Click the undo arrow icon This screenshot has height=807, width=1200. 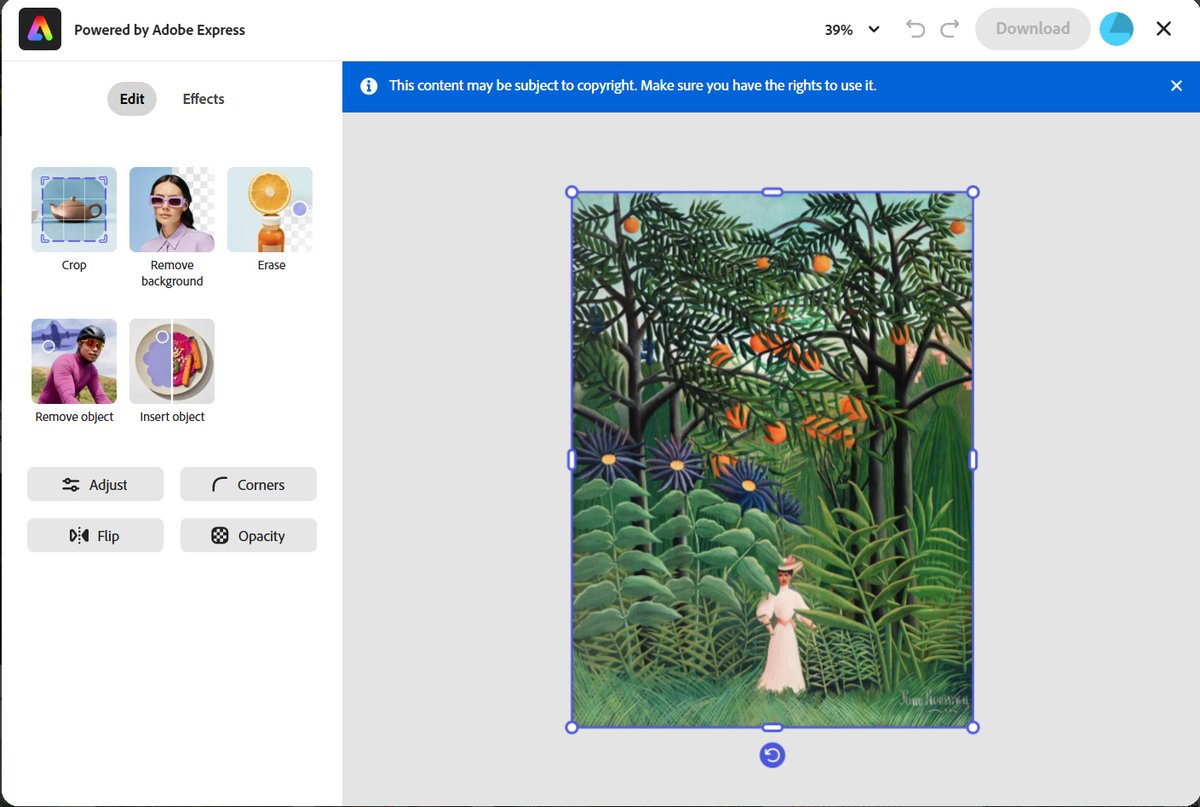click(x=915, y=29)
